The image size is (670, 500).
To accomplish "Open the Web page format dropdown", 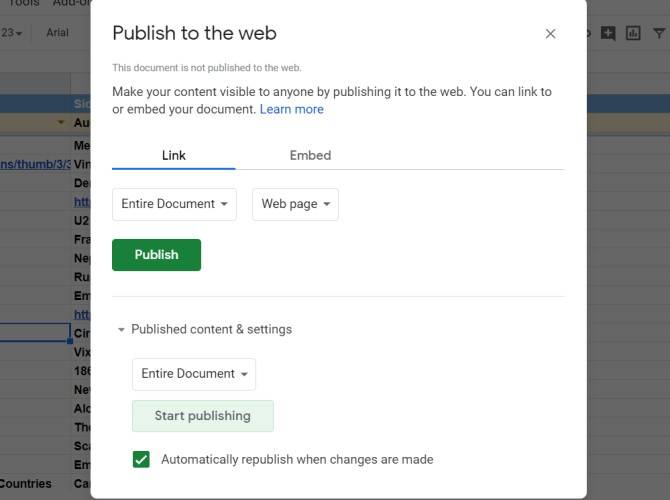I will 295,204.
